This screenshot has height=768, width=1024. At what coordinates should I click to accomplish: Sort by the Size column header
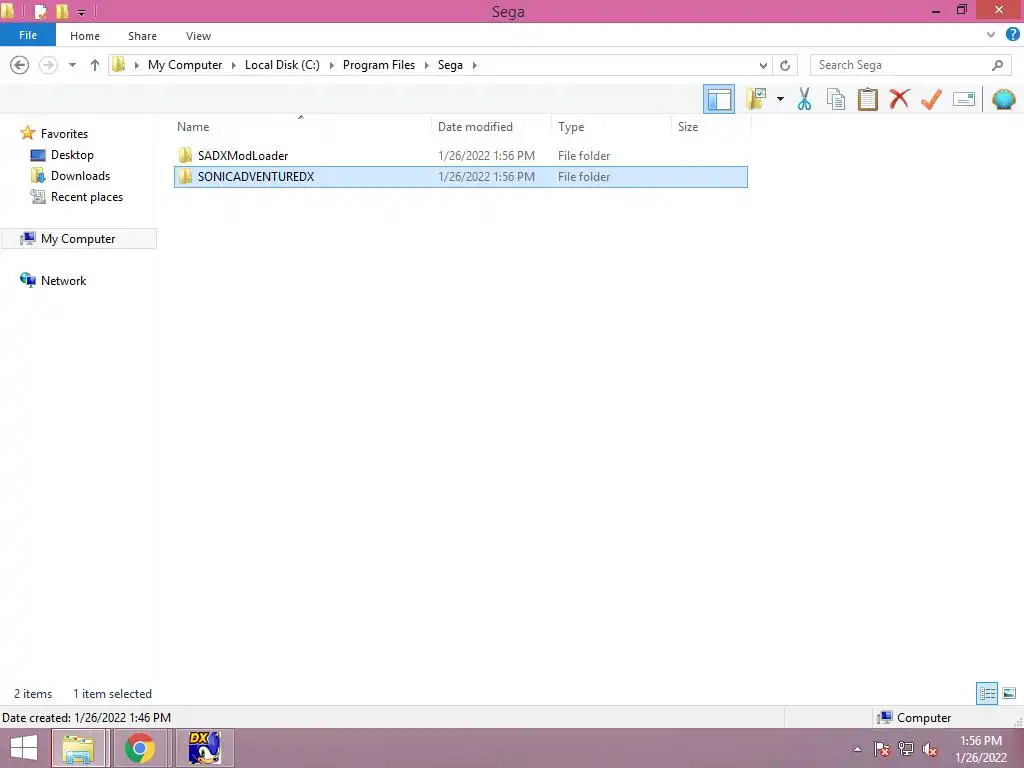(711, 127)
